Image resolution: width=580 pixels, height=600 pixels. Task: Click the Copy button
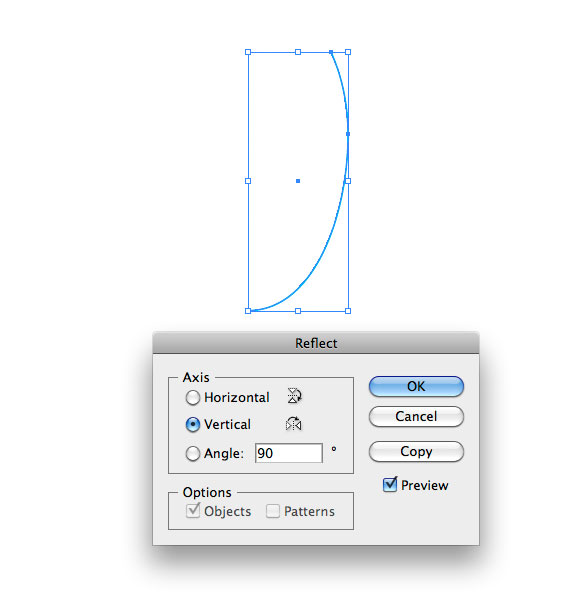click(416, 452)
